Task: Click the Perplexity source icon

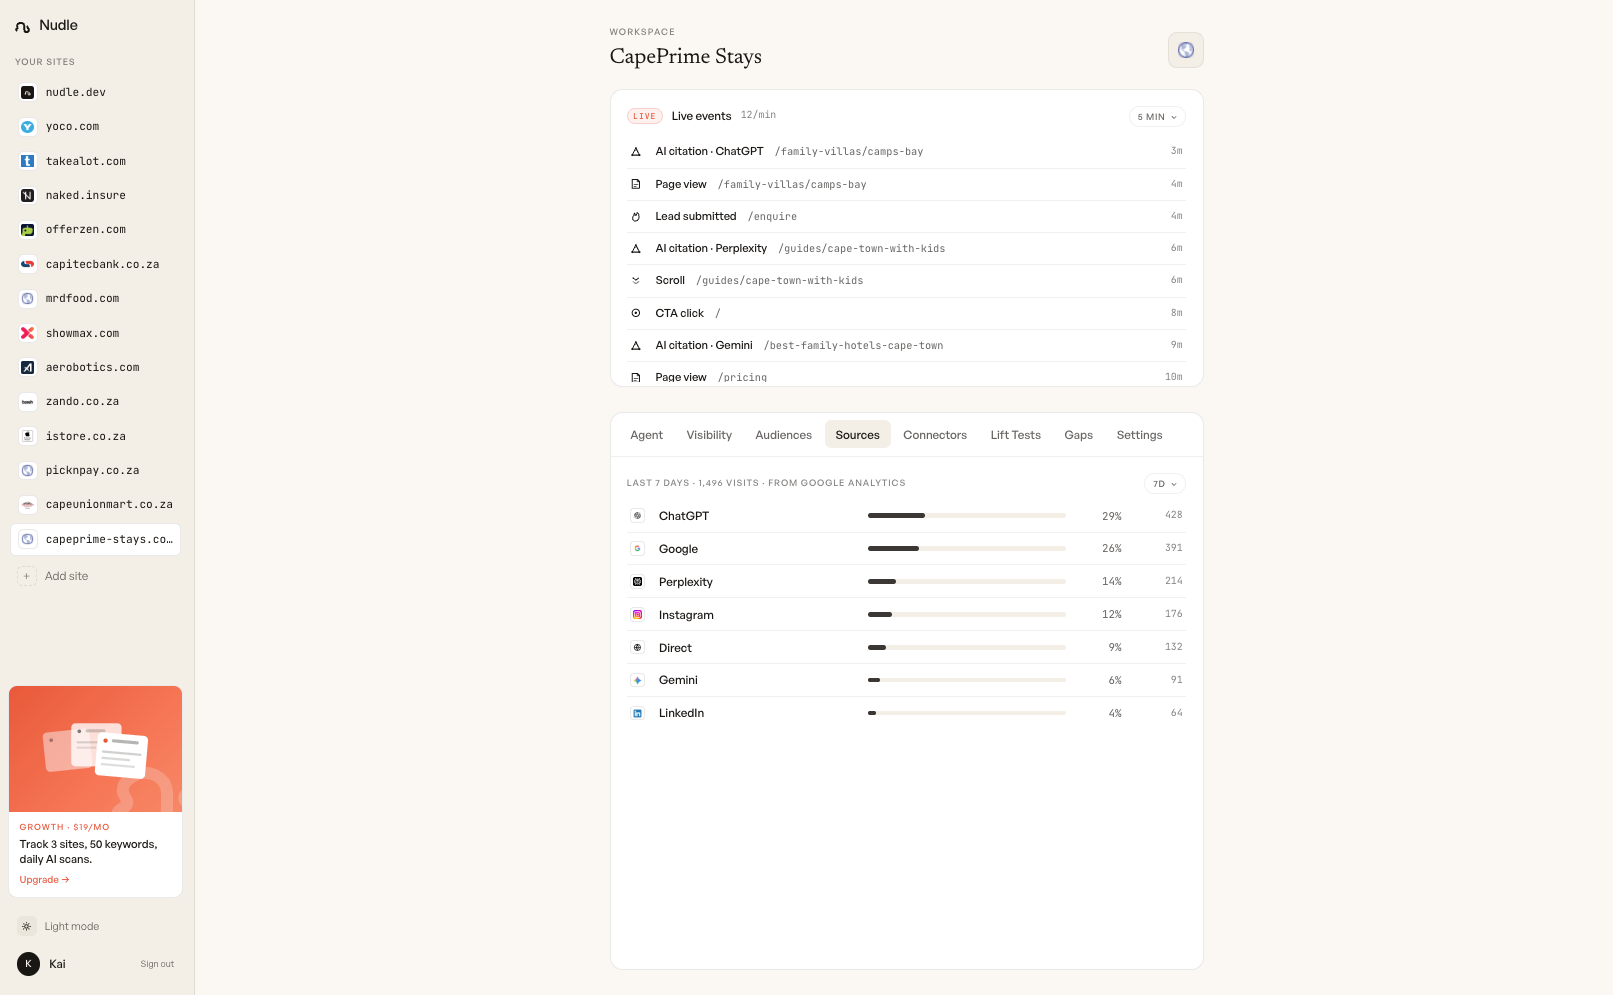Action: tap(637, 582)
